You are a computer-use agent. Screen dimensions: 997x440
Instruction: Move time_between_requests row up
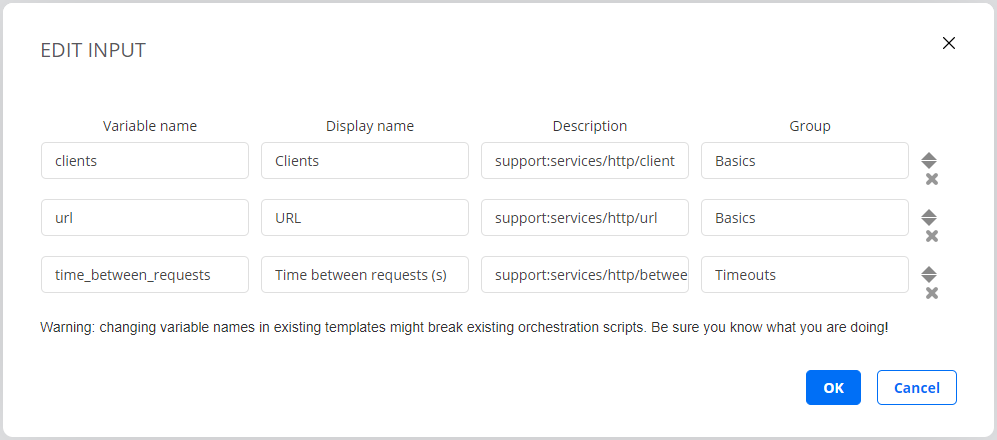click(x=929, y=270)
